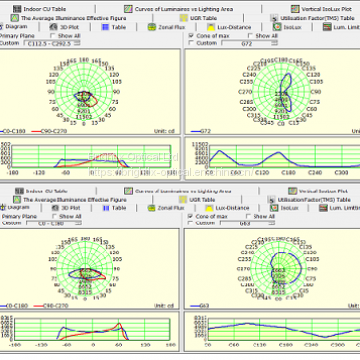This screenshot has width=360, height=360.
Task: Click the Zonal Flux icon in upper window
Action: pos(152,27)
